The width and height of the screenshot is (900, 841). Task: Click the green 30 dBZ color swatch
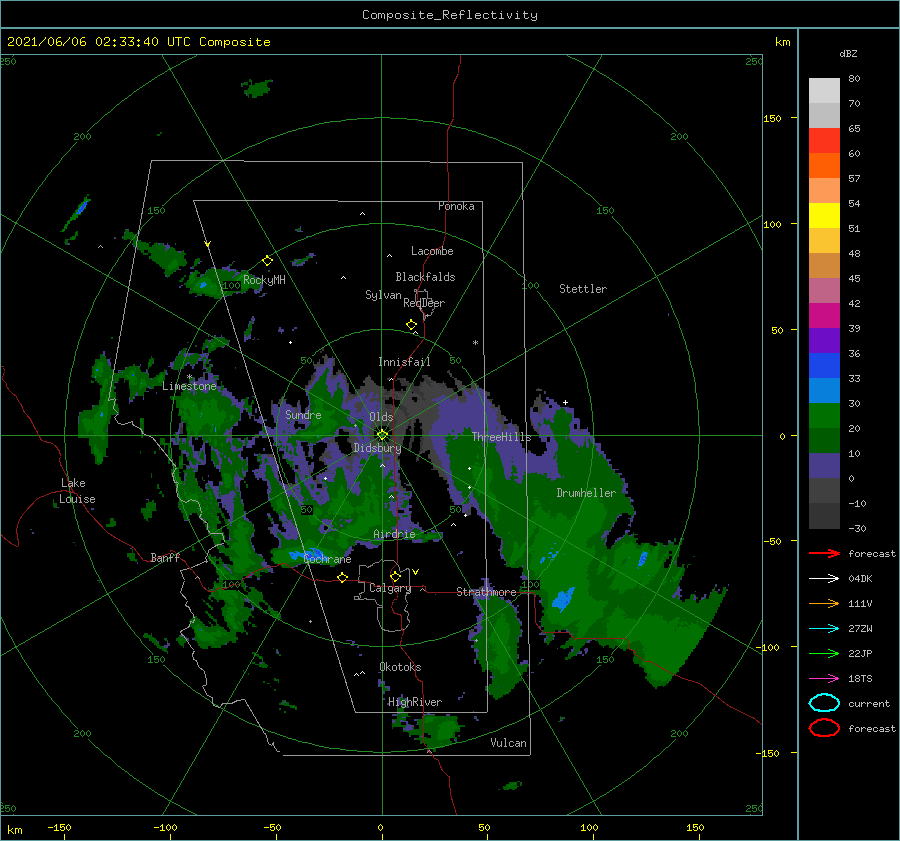click(x=824, y=415)
